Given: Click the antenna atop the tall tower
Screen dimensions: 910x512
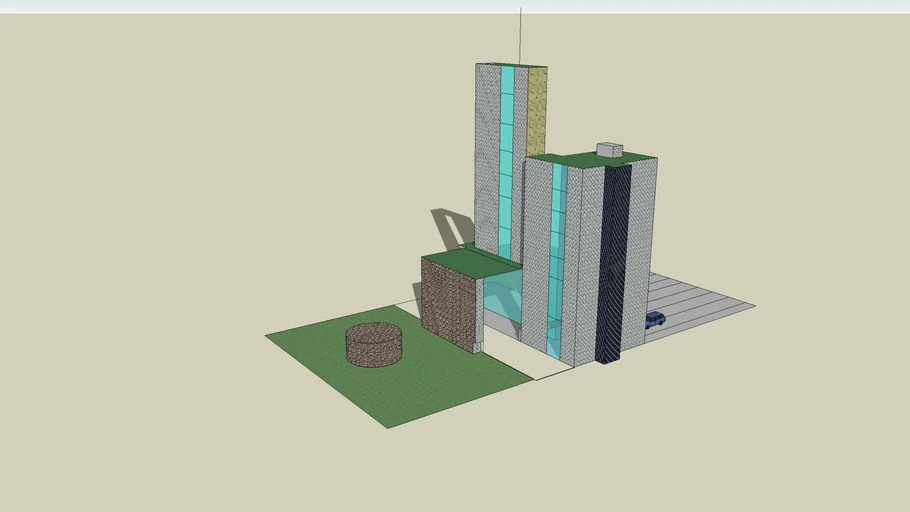Looking at the screenshot, I should pyautogui.click(x=520, y=35).
